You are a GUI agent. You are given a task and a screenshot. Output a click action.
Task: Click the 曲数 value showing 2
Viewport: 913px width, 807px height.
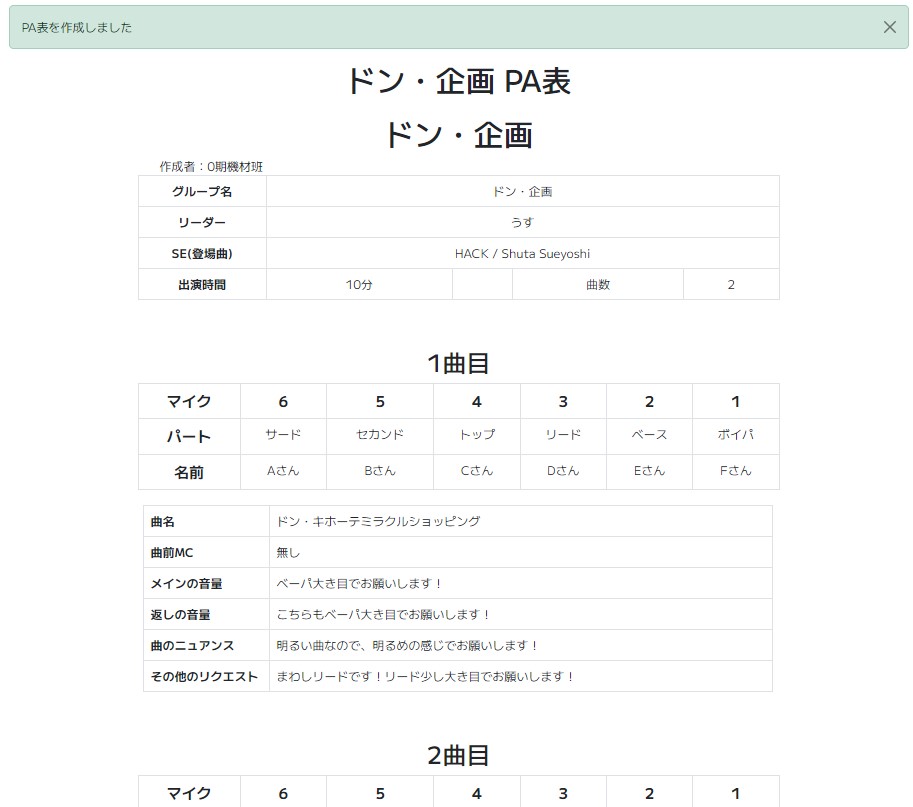(x=730, y=284)
